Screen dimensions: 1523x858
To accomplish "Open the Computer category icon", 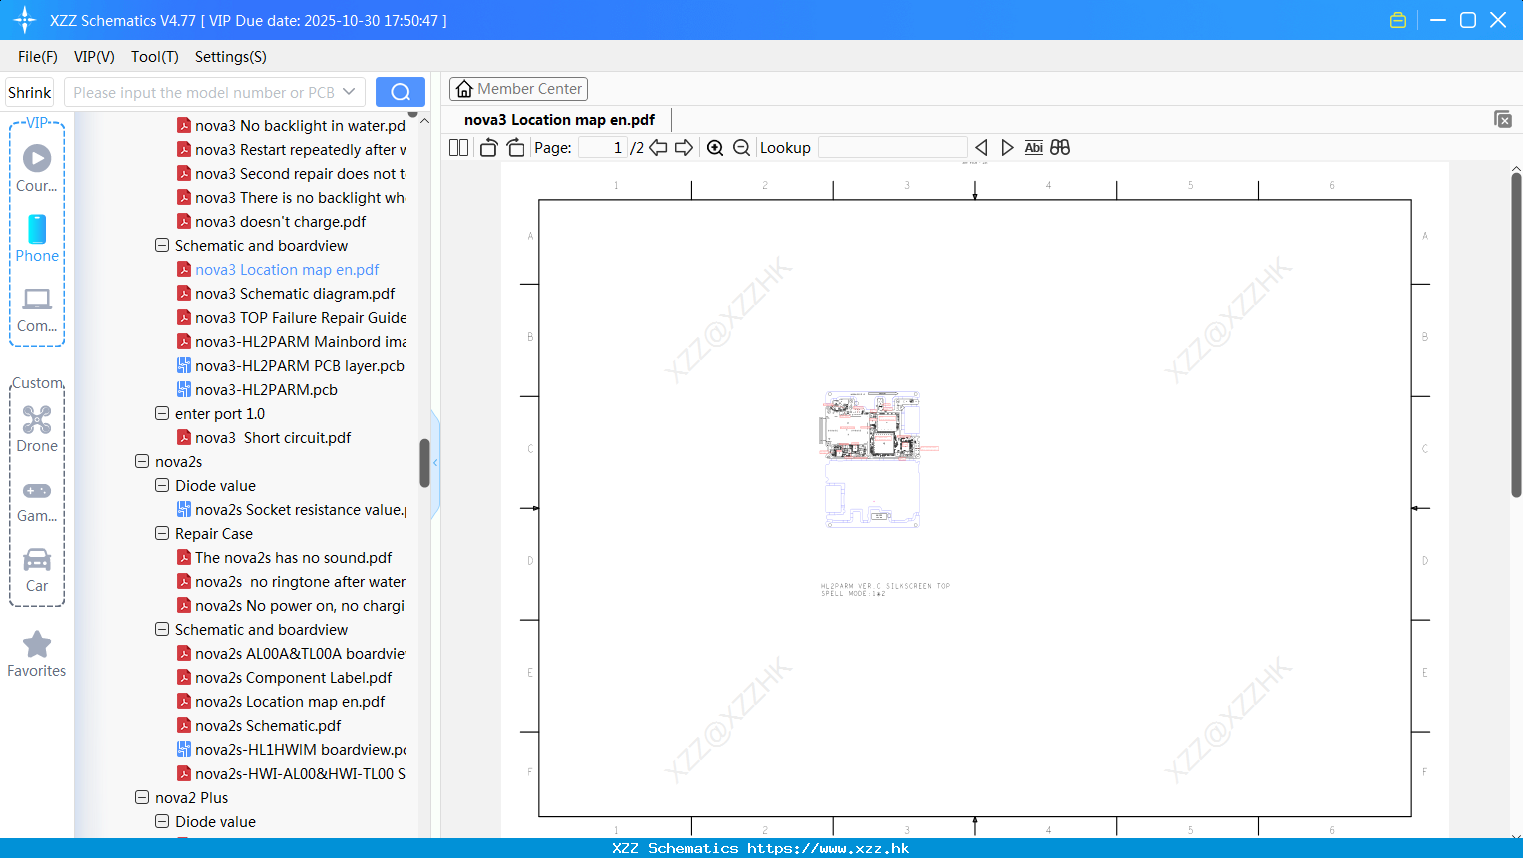I will [x=37, y=309].
